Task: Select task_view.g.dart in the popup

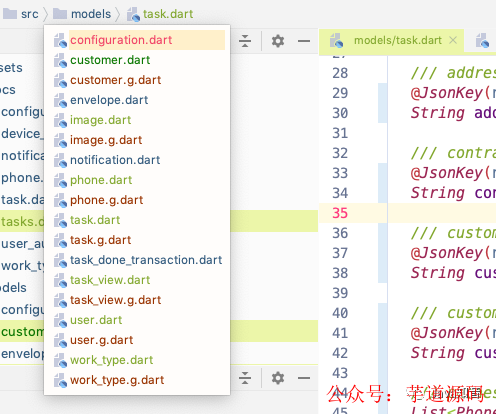Action: [116, 300]
